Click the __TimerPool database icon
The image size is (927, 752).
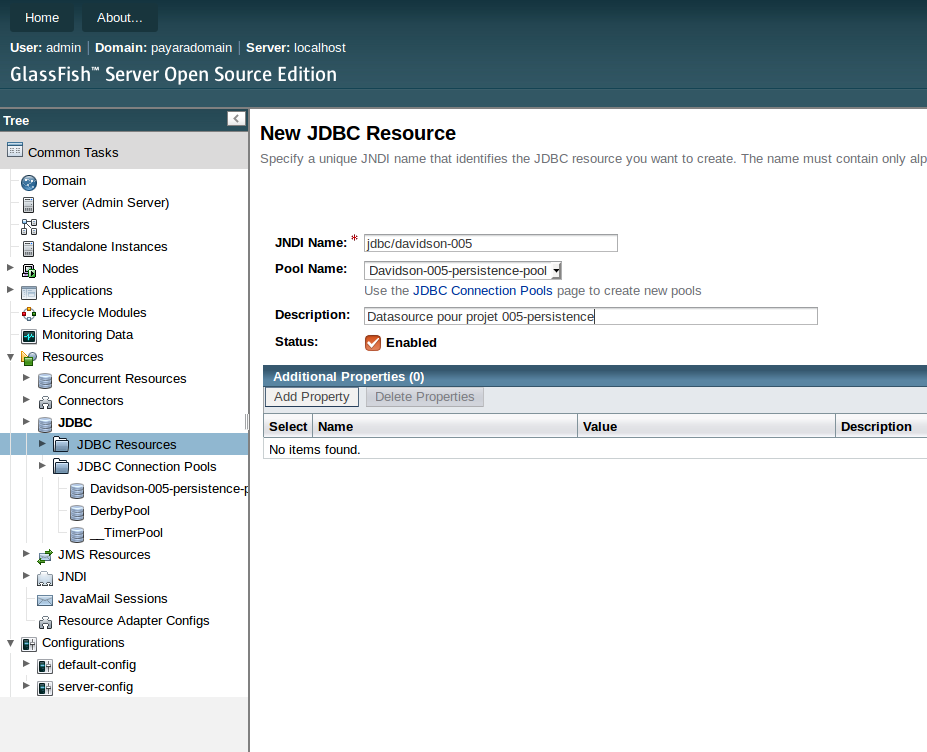point(77,534)
